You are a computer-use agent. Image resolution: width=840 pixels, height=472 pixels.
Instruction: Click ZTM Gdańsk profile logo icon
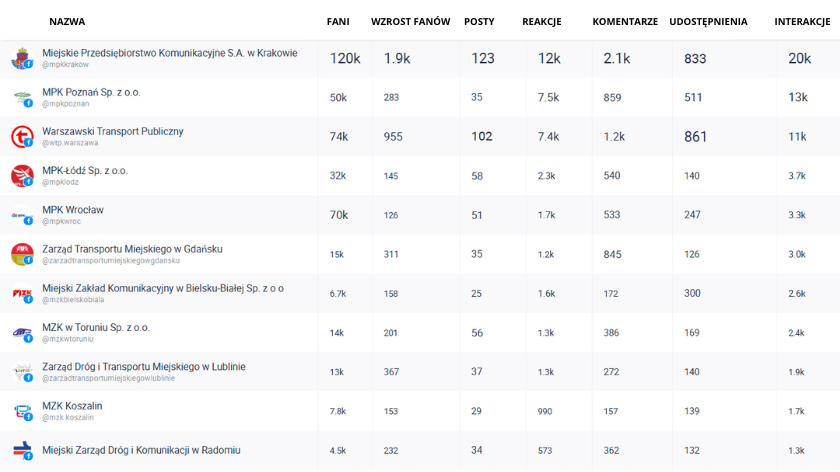pyautogui.click(x=22, y=254)
